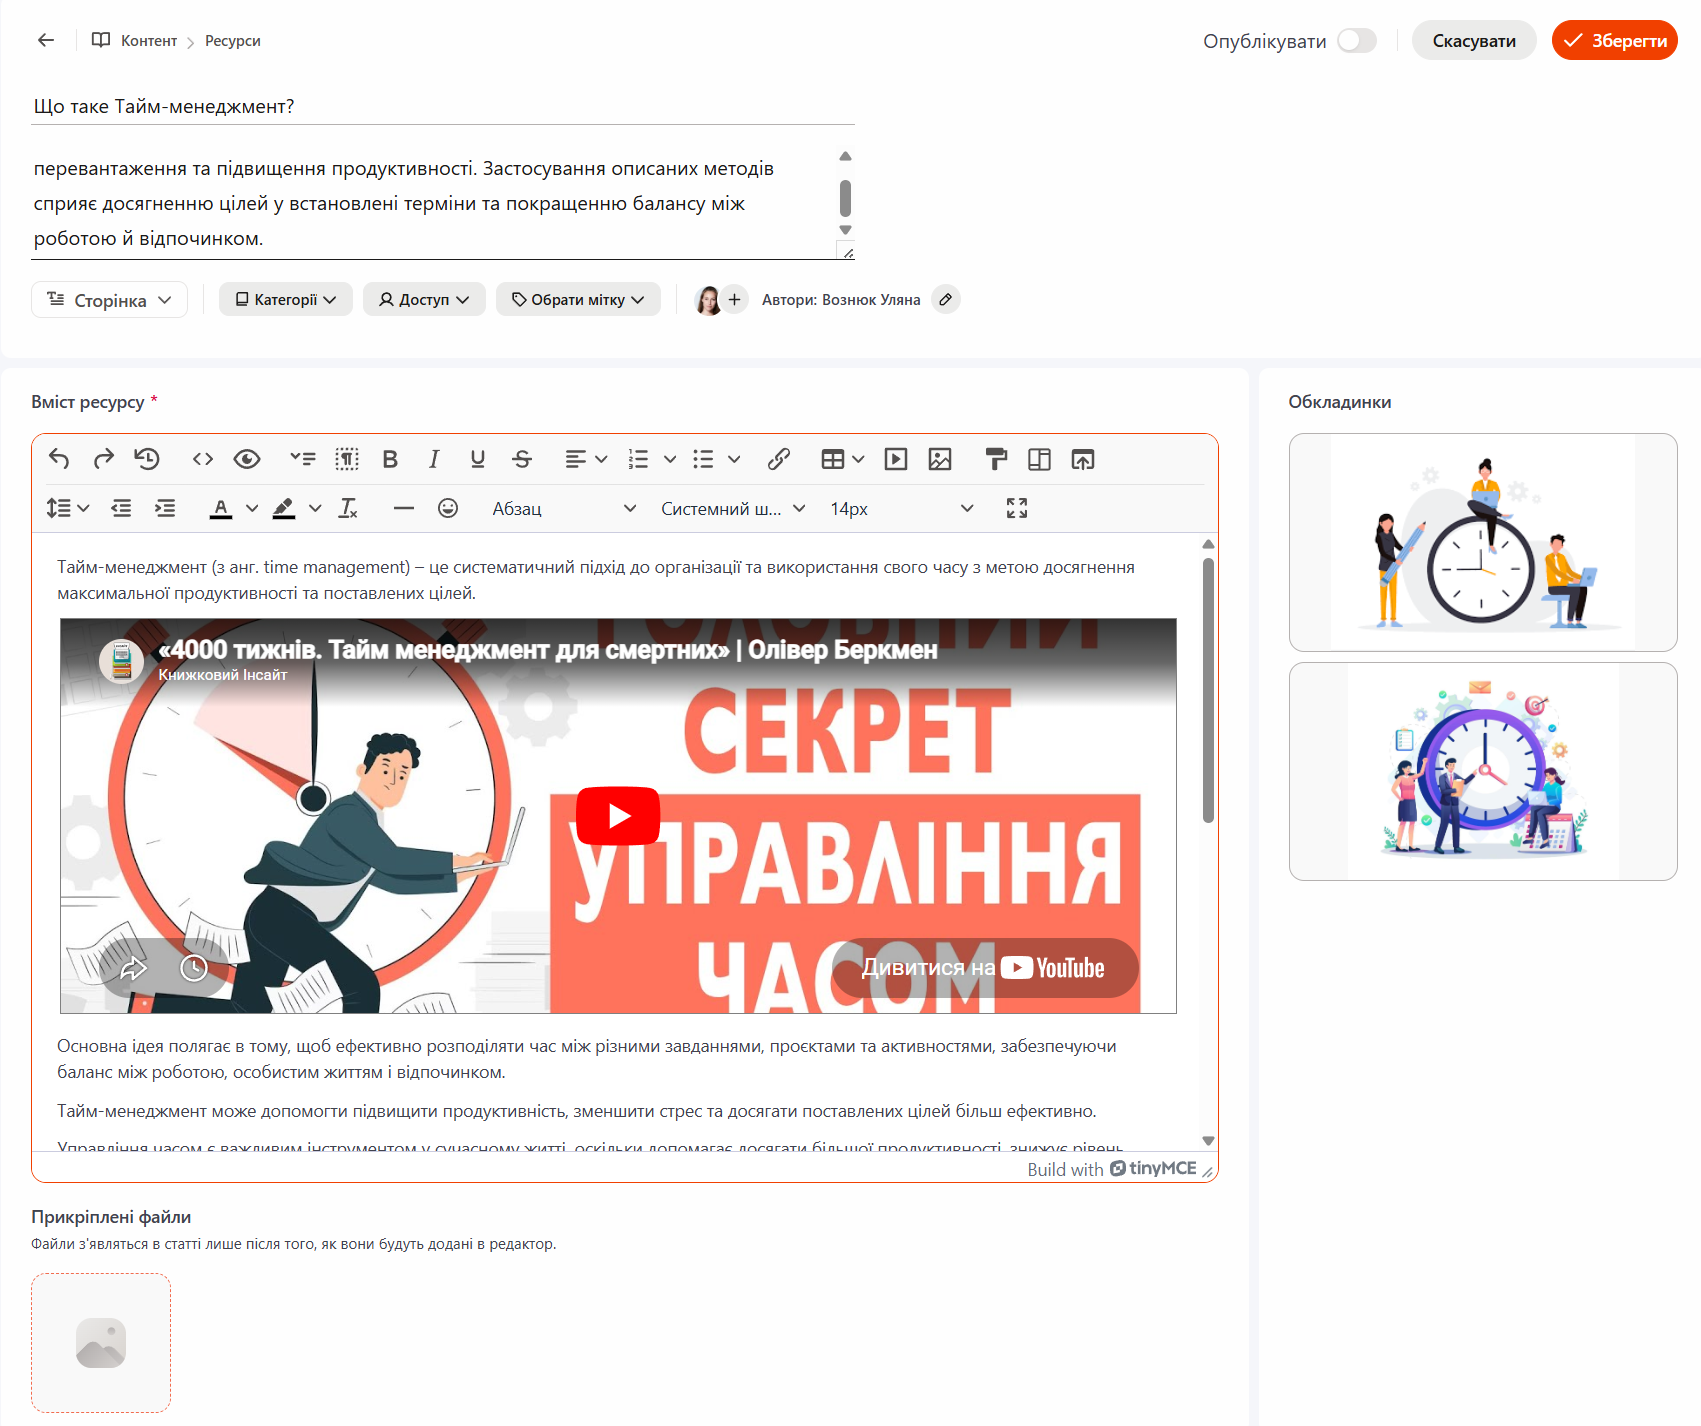The width and height of the screenshot is (1701, 1426).
Task: Toggle the Опублікувати publish switch
Action: [1357, 40]
